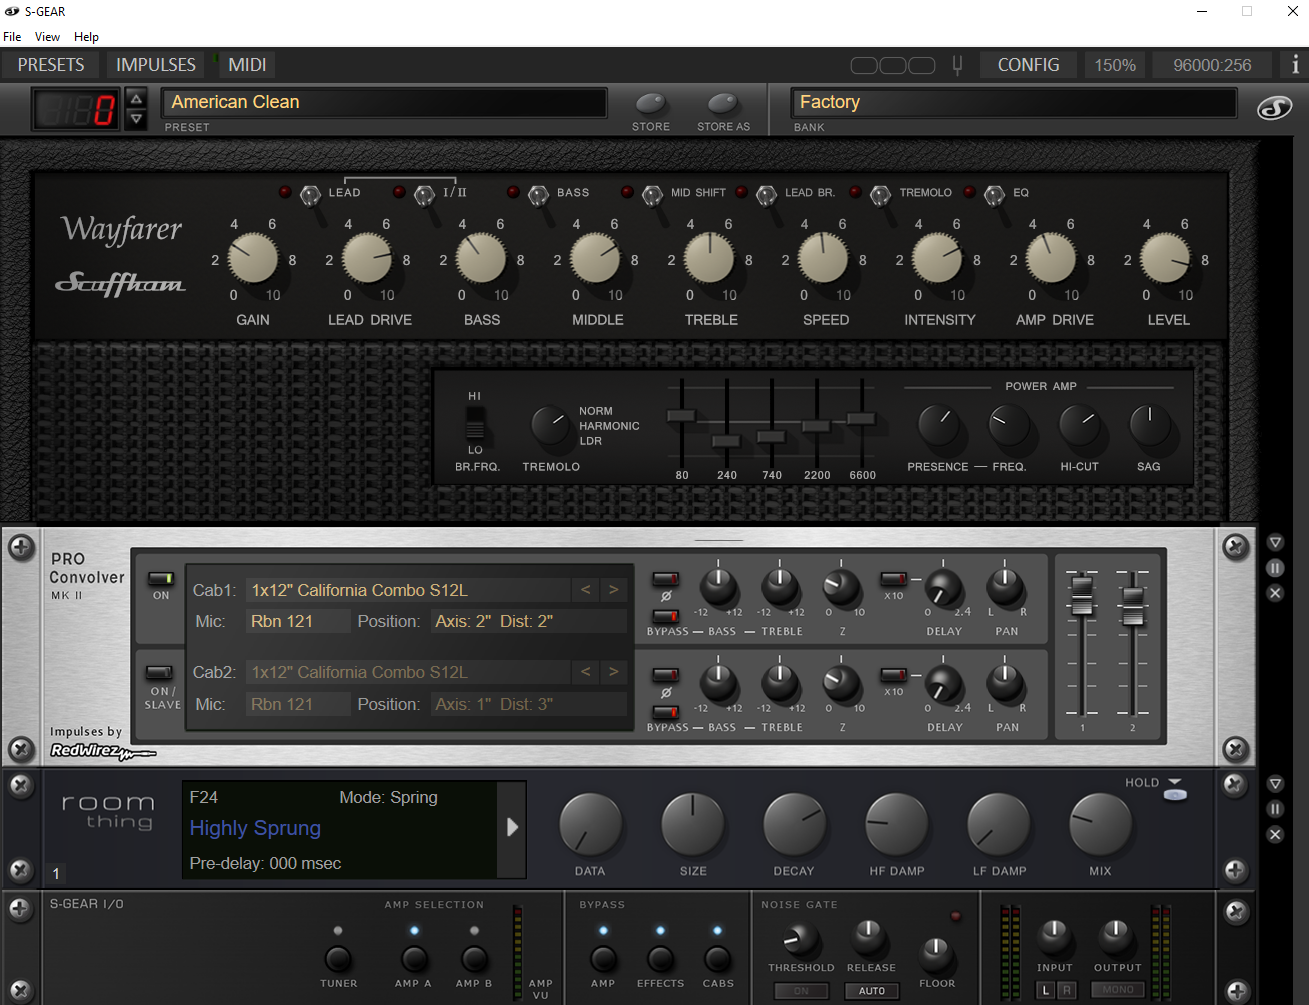Click the tremolo mode selector knob
1309x1005 pixels.
(550, 427)
